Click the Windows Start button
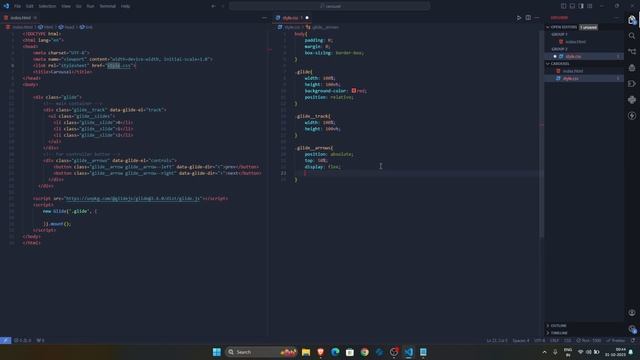640x360 pixels. click(217, 352)
